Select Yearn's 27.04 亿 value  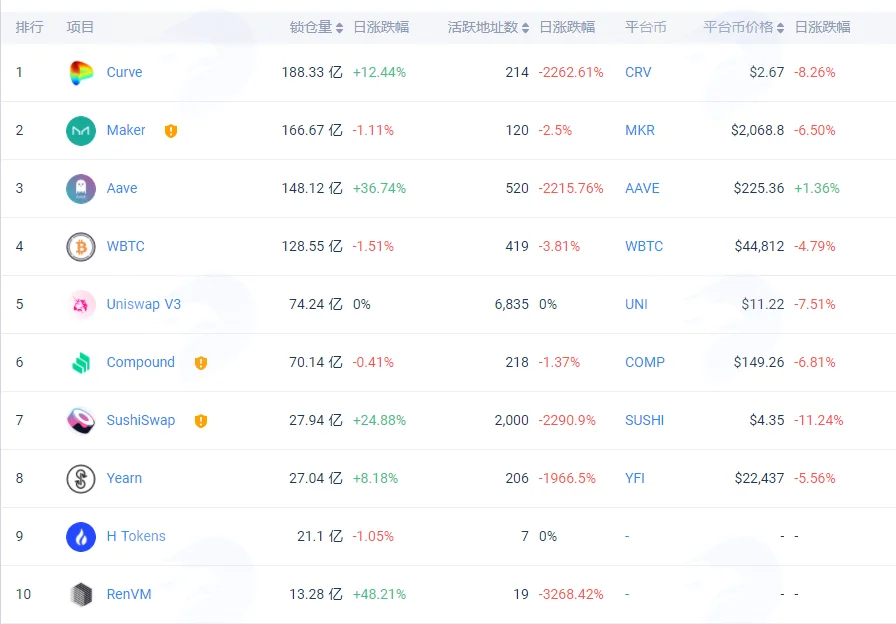tap(316, 478)
